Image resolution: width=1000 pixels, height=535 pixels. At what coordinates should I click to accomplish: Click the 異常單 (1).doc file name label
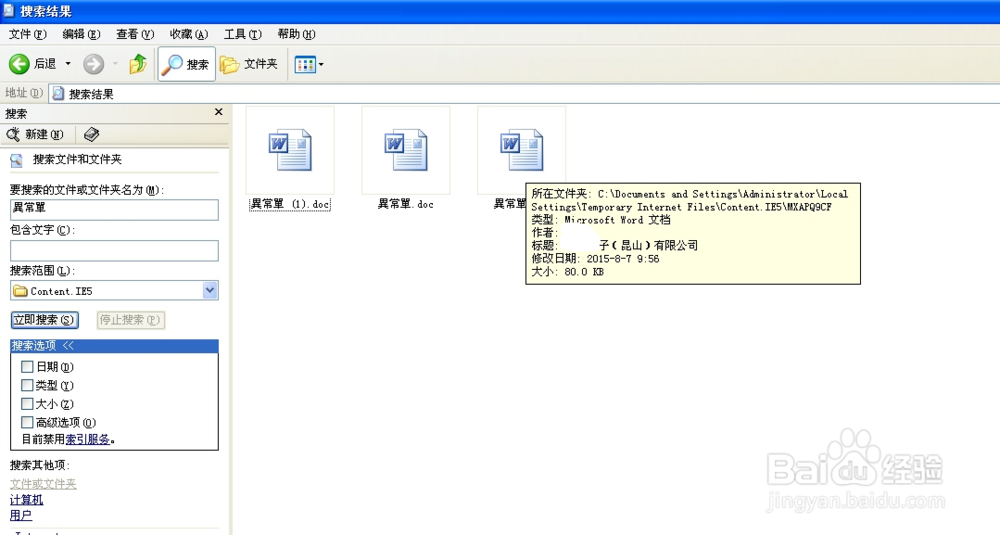pyautogui.click(x=290, y=204)
